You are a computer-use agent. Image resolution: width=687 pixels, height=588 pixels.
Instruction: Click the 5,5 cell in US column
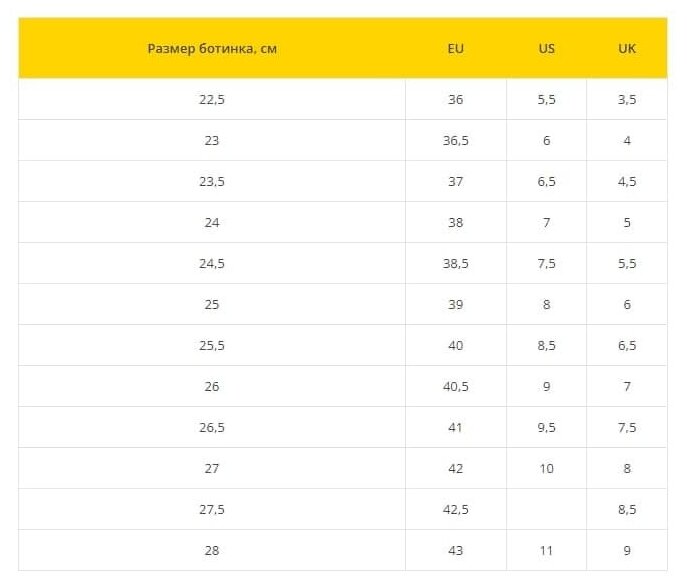pos(546,99)
